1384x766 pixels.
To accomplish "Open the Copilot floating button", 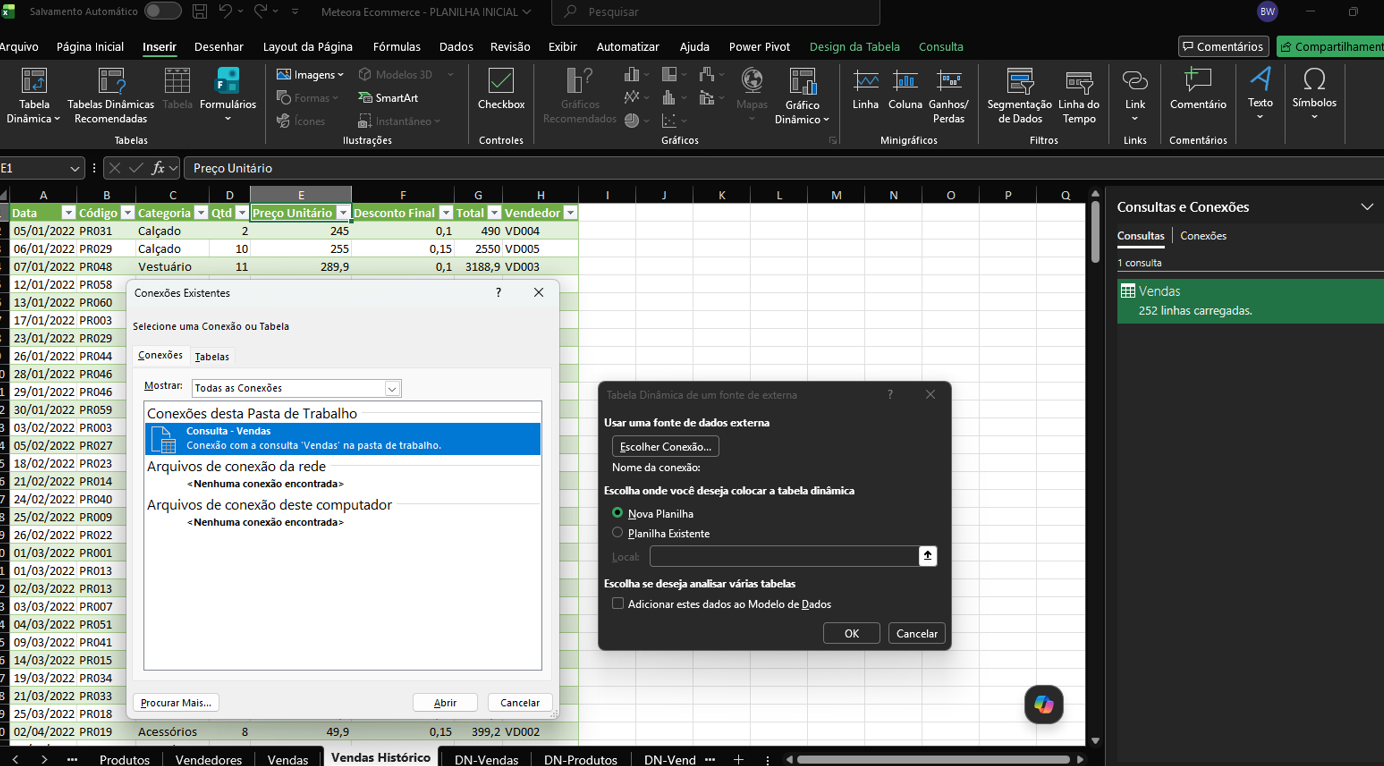I will pyautogui.click(x=1044, y=705).
